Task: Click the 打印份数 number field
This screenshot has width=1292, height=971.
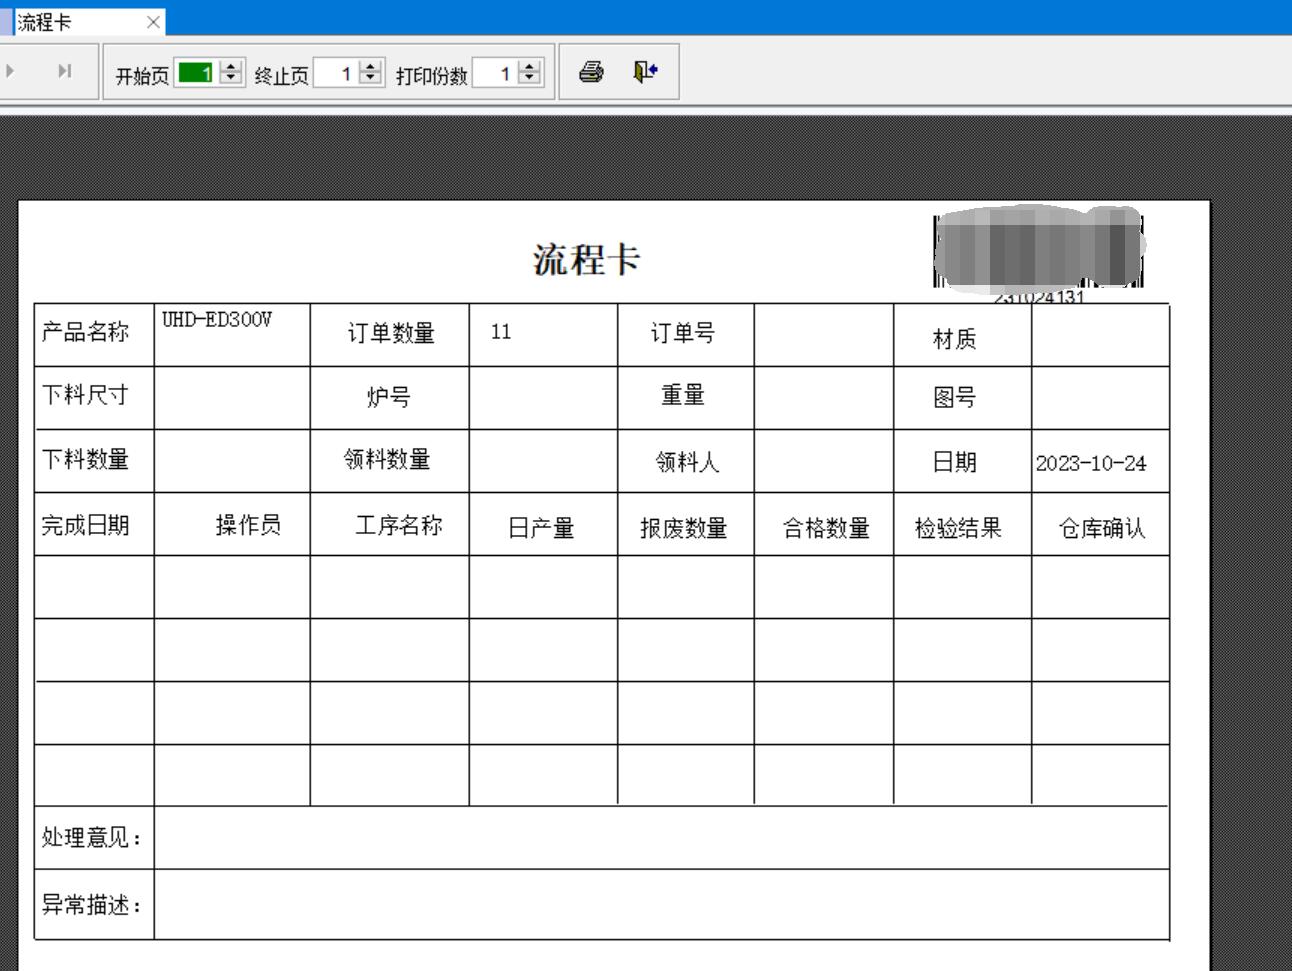Action: click(494, 73)
